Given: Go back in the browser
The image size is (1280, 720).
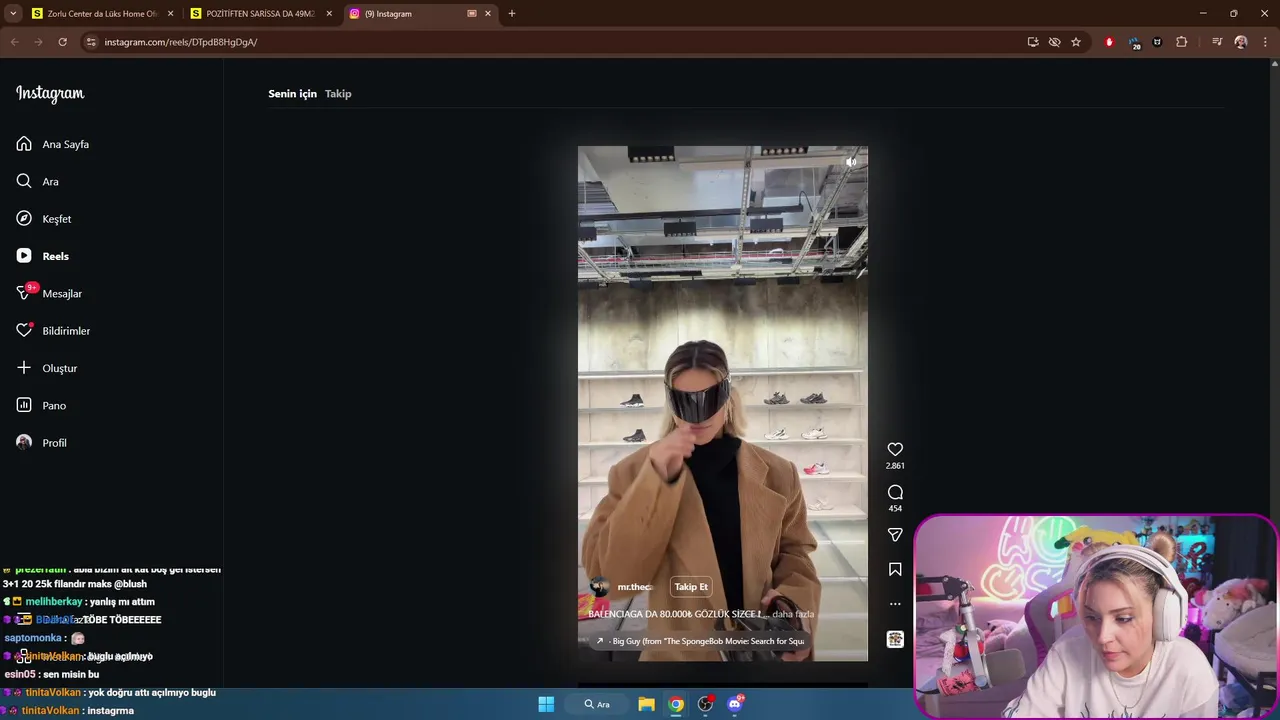Looking at the screenshot, I should [x=14, y=42].
